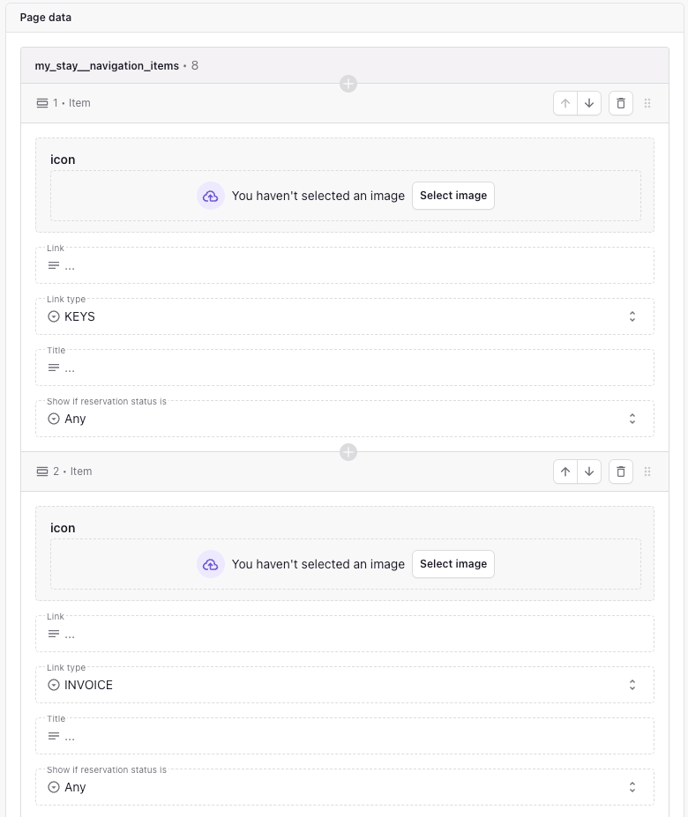Delete Item 2 using trash icon
688x817 pixels.
[621, 472]
